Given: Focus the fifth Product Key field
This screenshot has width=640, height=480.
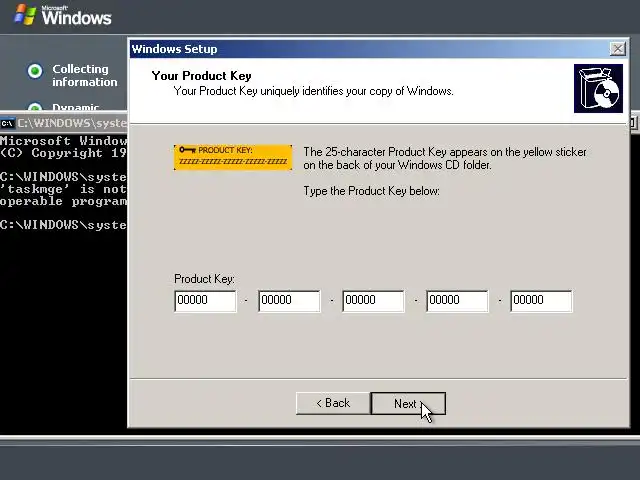Looking at the screenshot, I should click(541, 301).
